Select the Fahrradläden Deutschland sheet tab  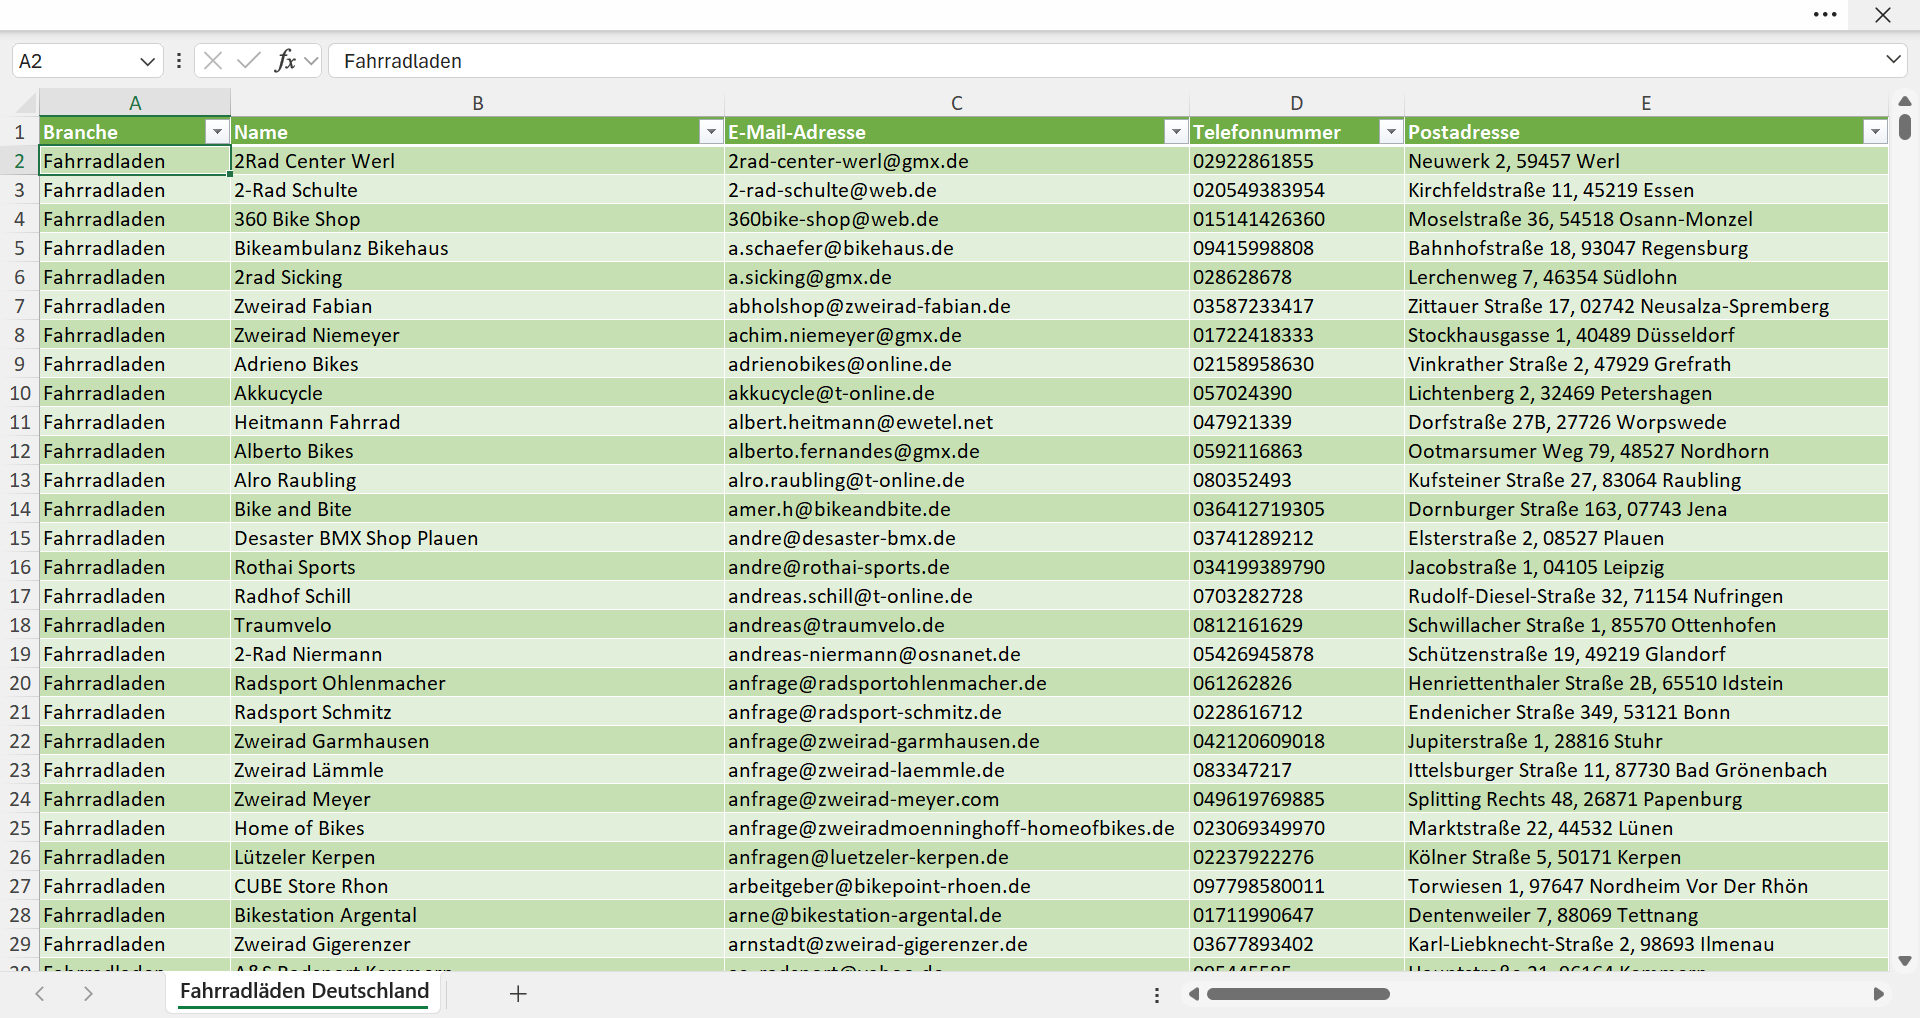coord(304,991)
